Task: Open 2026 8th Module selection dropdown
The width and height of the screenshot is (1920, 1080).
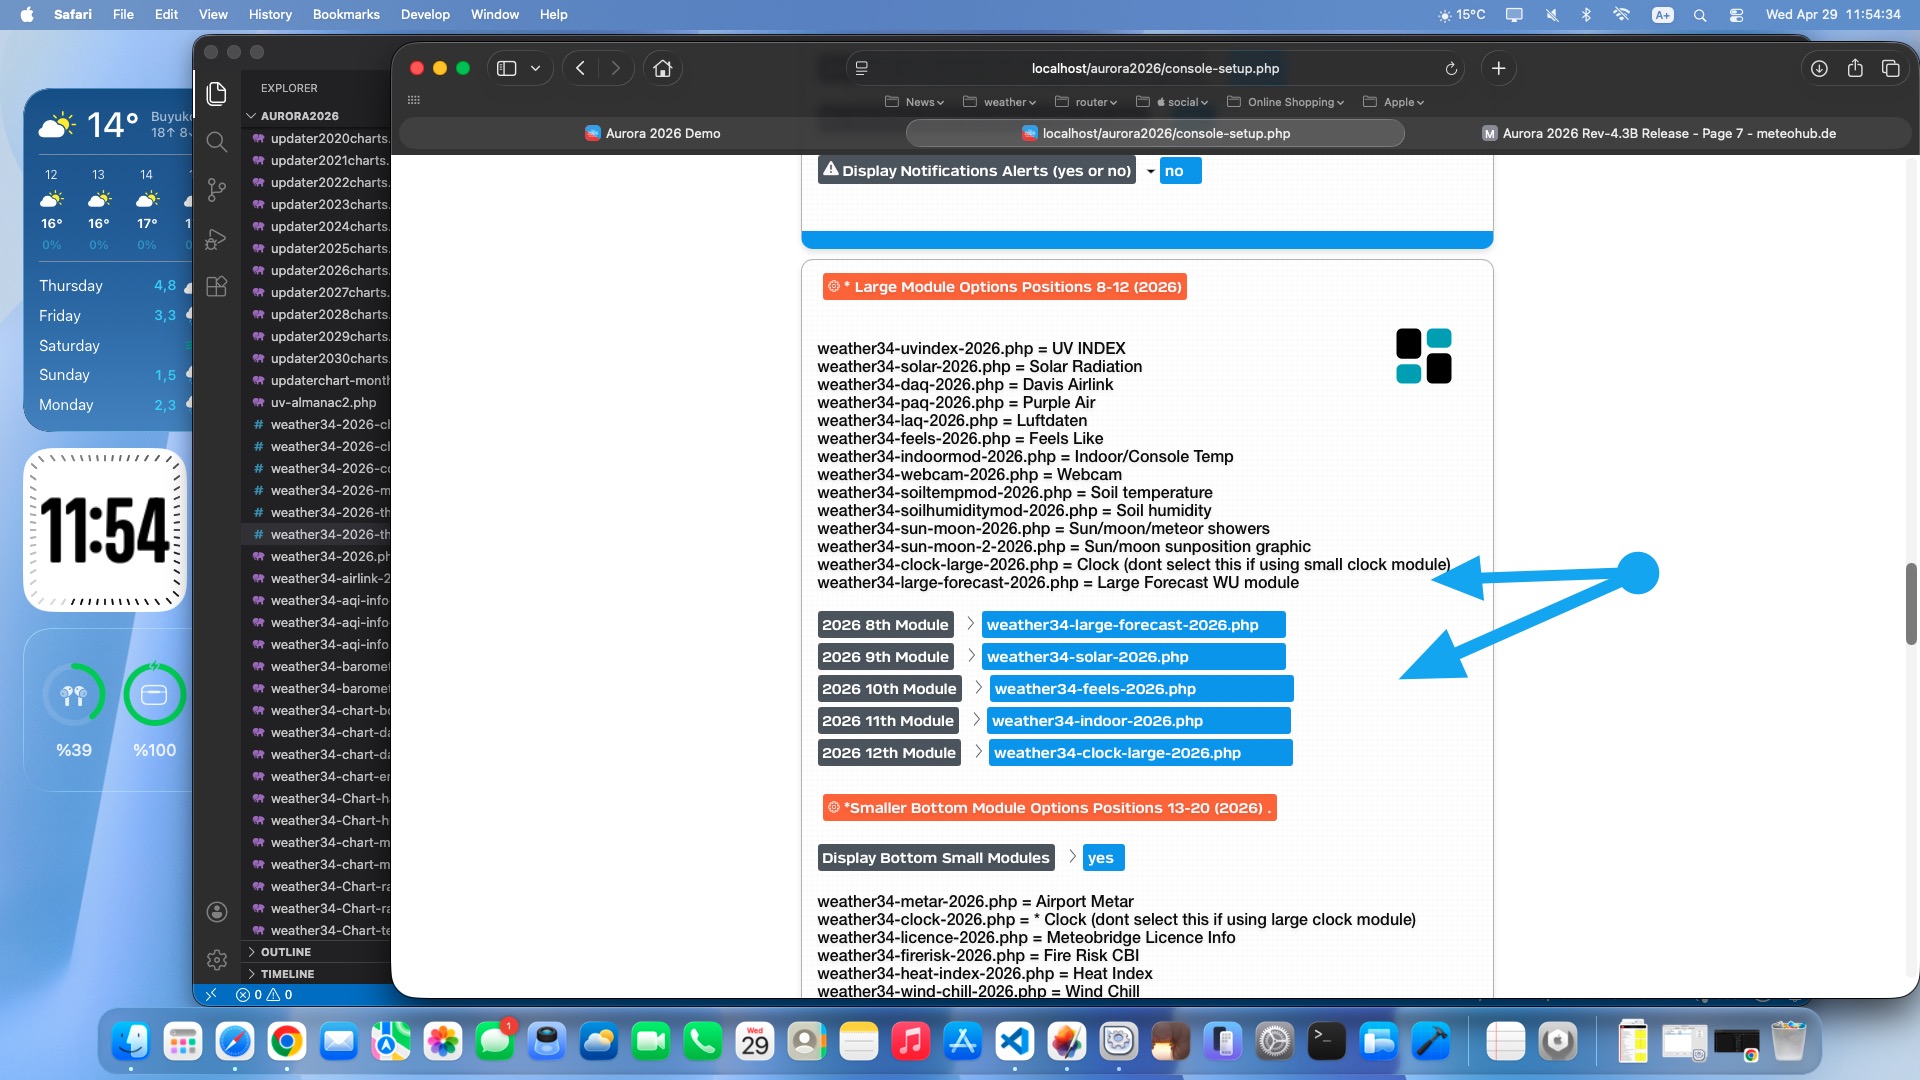Action: (x=1133, y=625)
